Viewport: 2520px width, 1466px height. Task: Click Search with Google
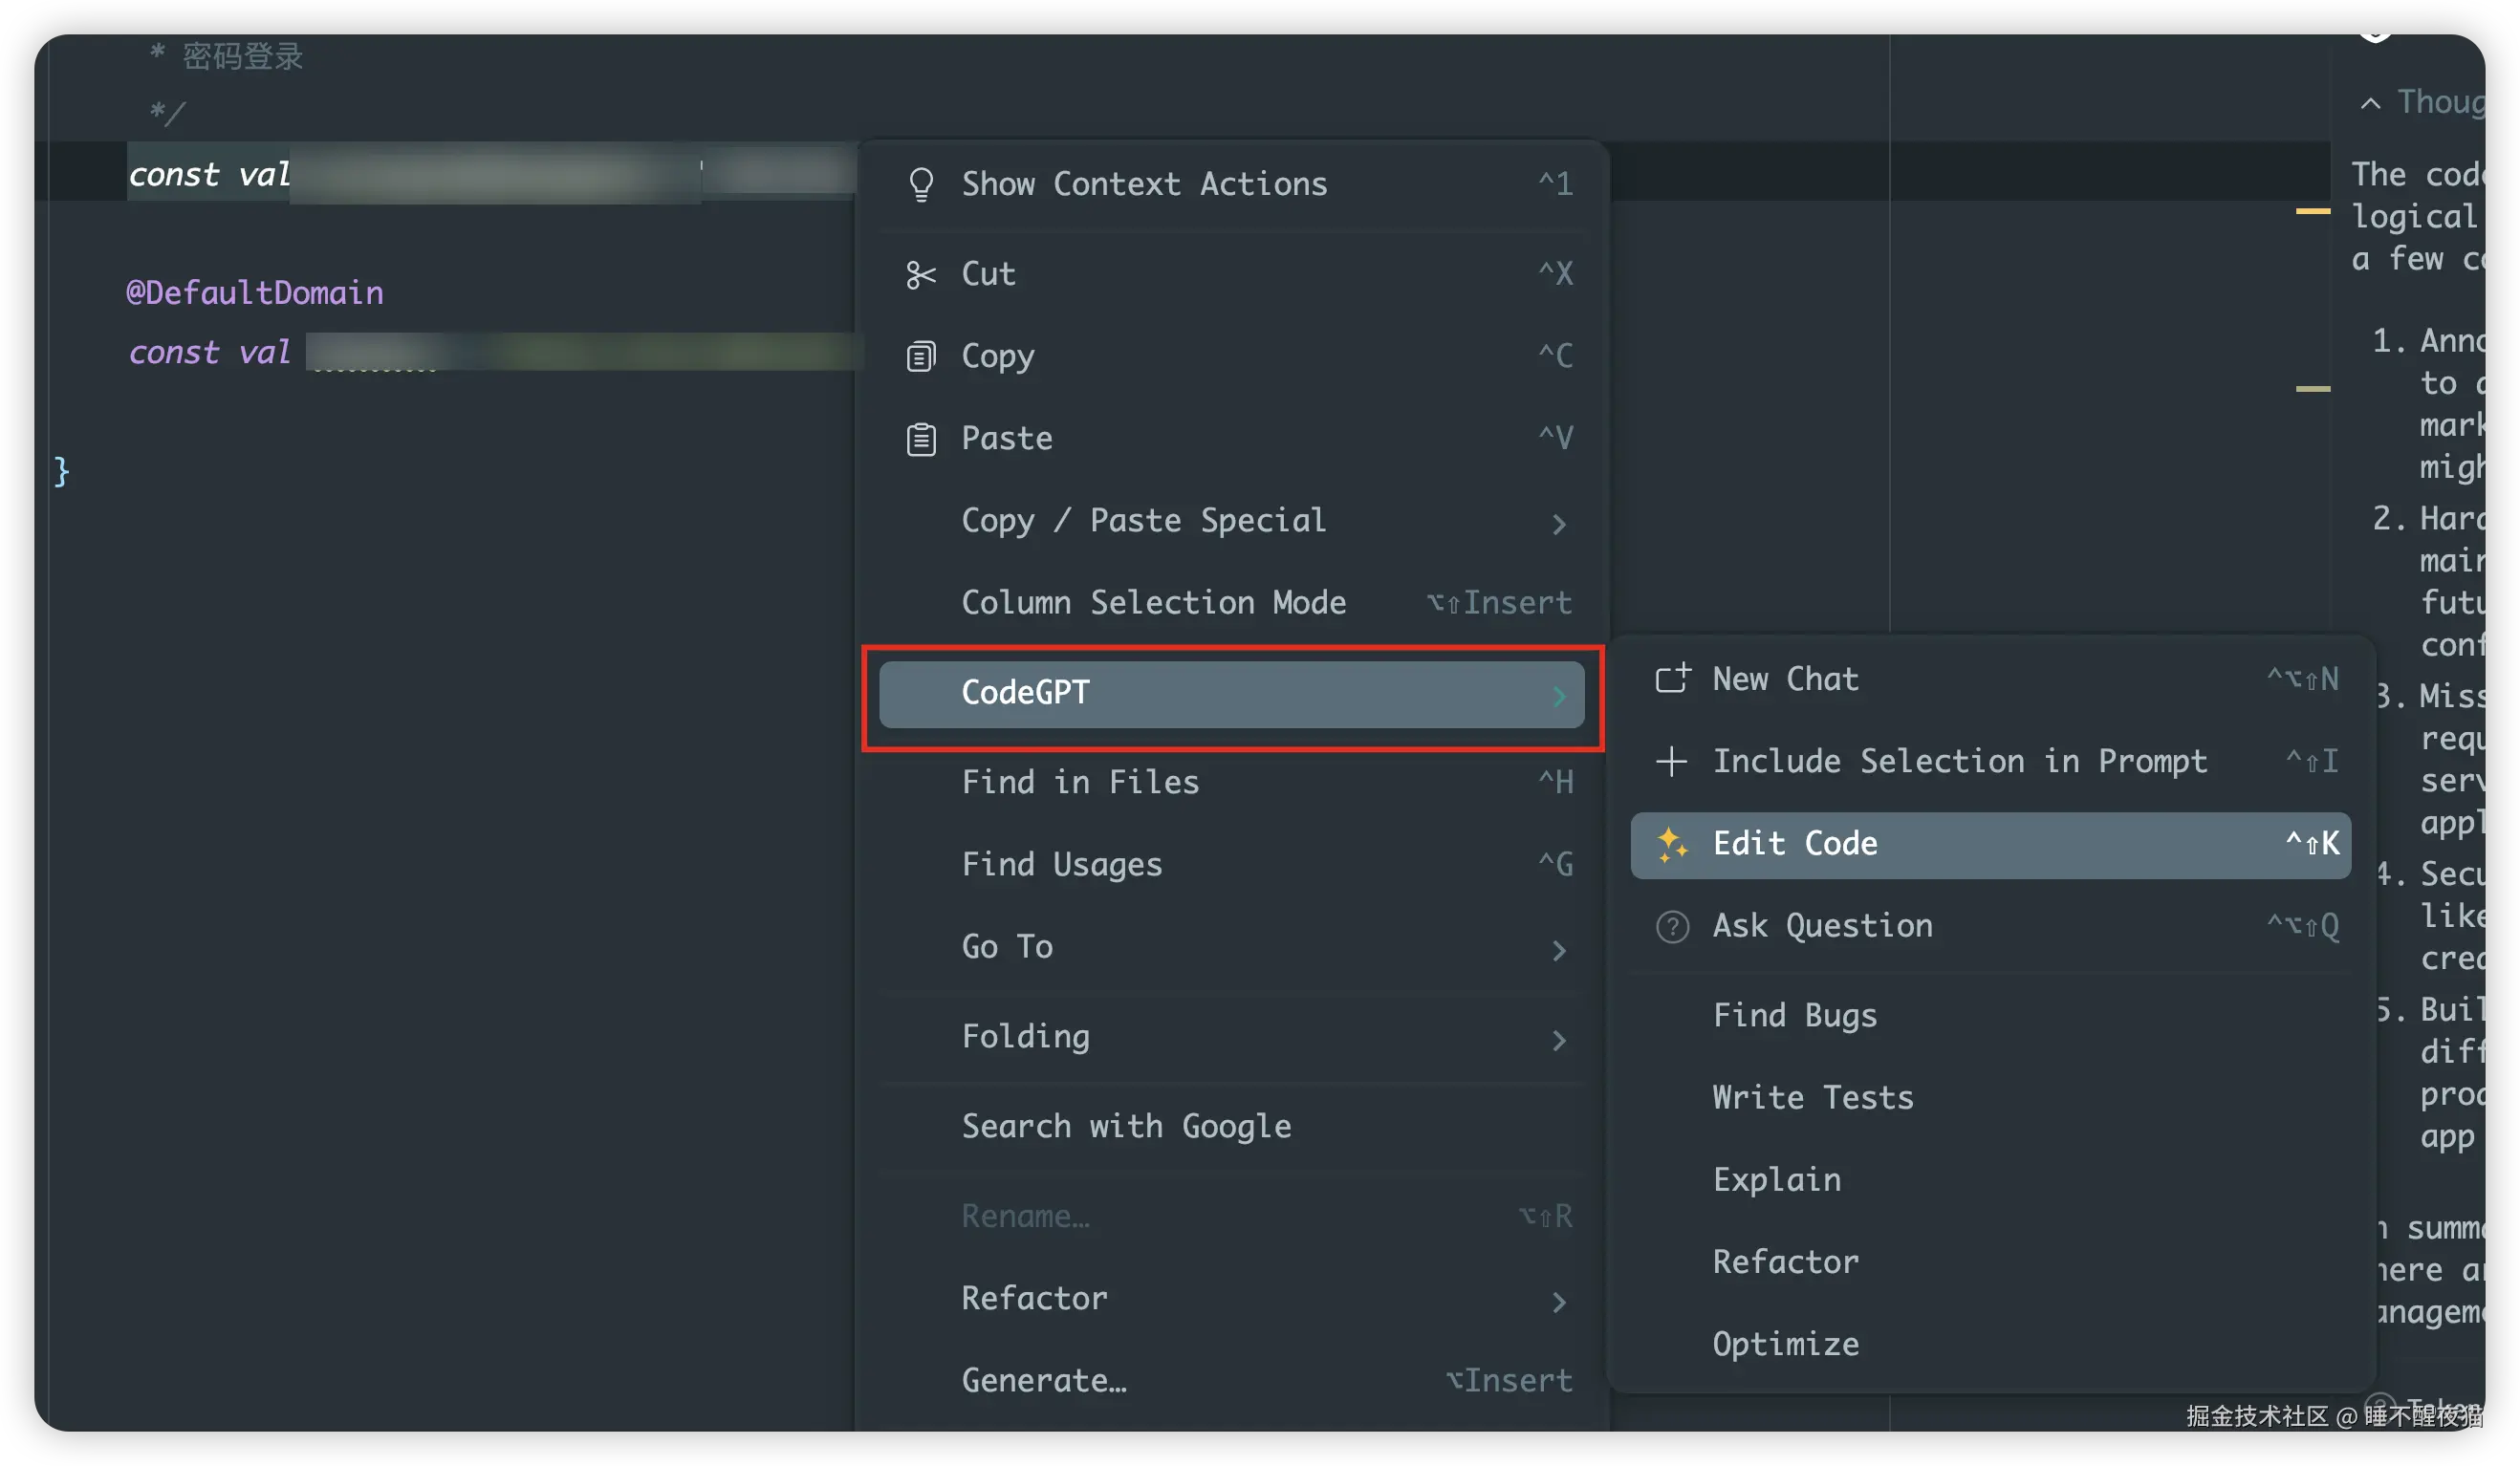1126,1126
